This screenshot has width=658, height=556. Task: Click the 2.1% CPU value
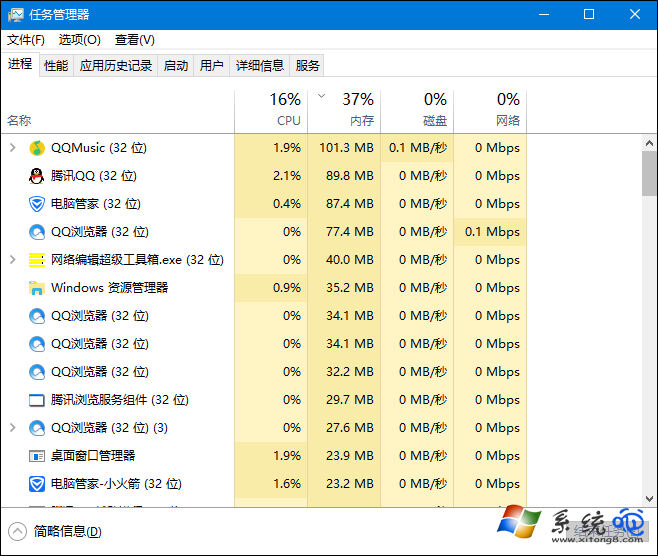pos(287,176)
